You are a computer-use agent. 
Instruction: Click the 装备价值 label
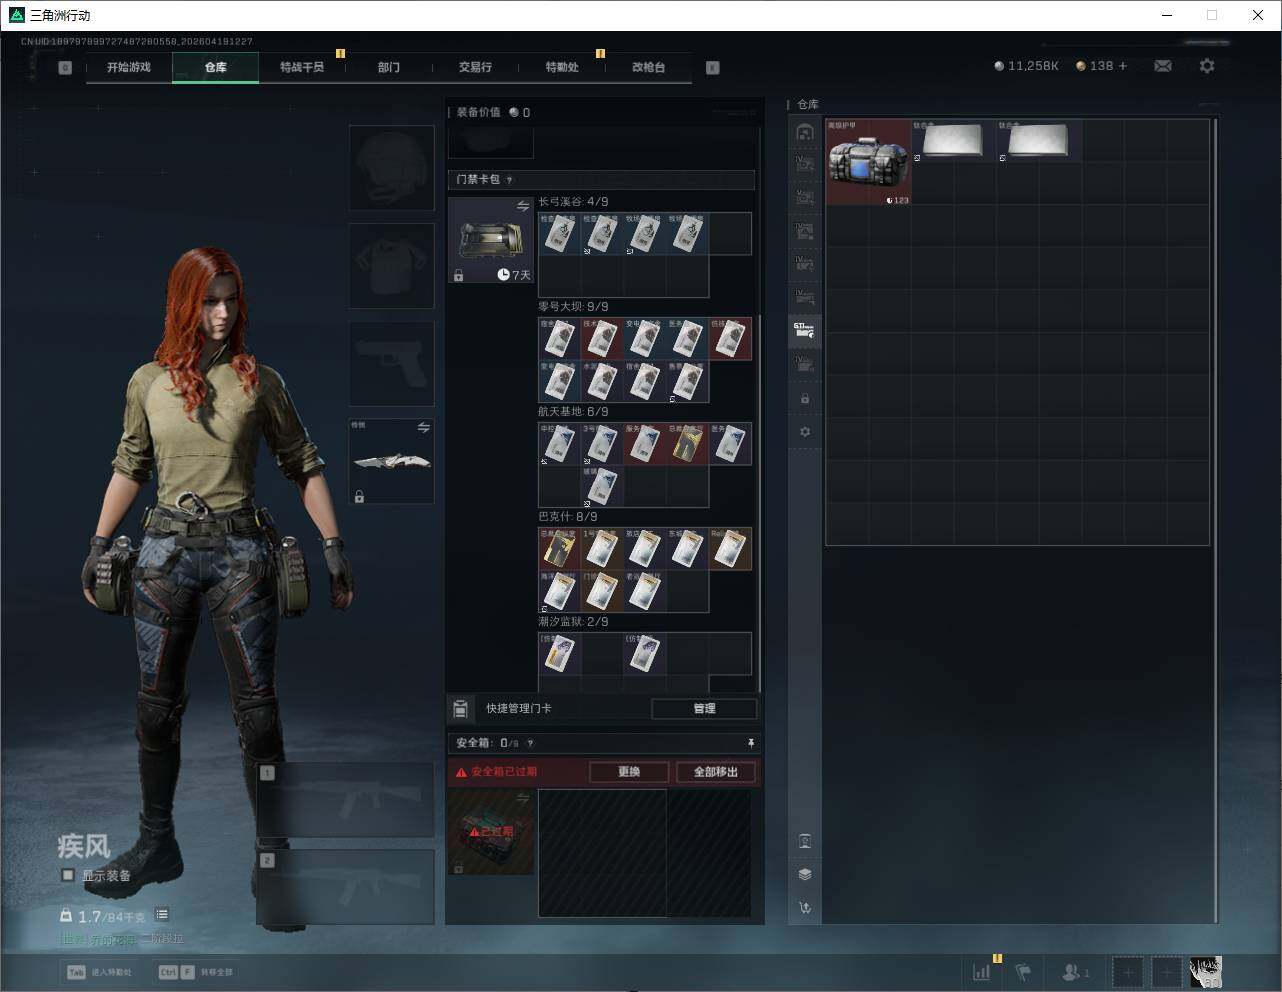(479, 112)
